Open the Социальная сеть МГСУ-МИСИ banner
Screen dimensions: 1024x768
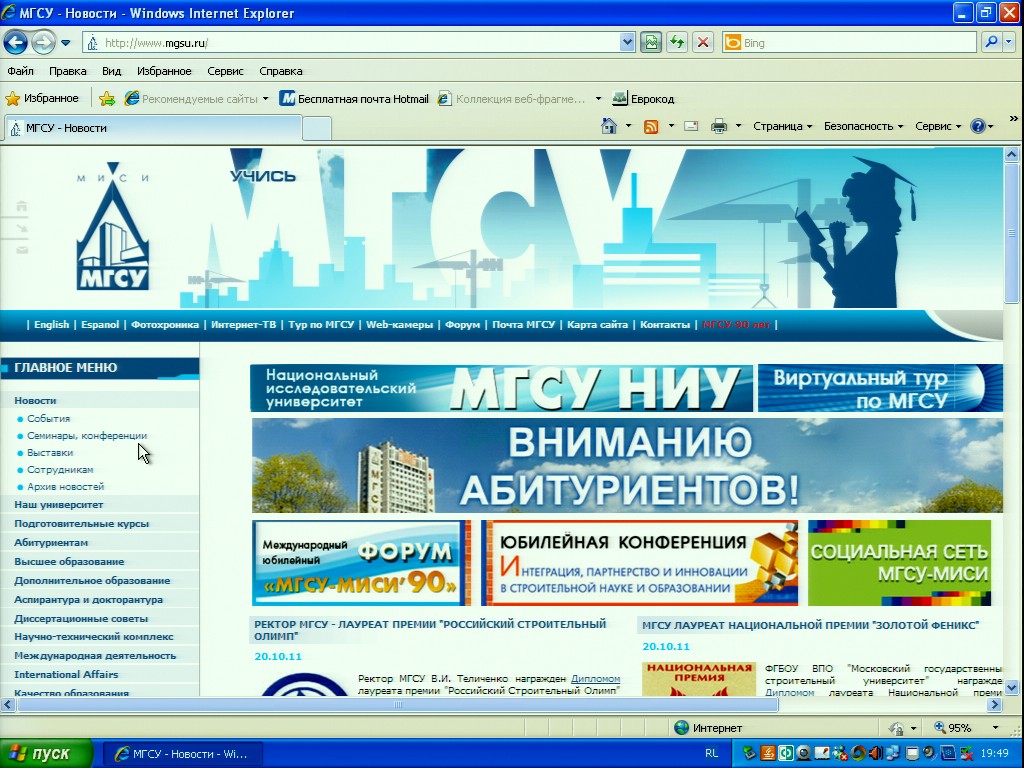pyautogui.click(x=899, y=563)
